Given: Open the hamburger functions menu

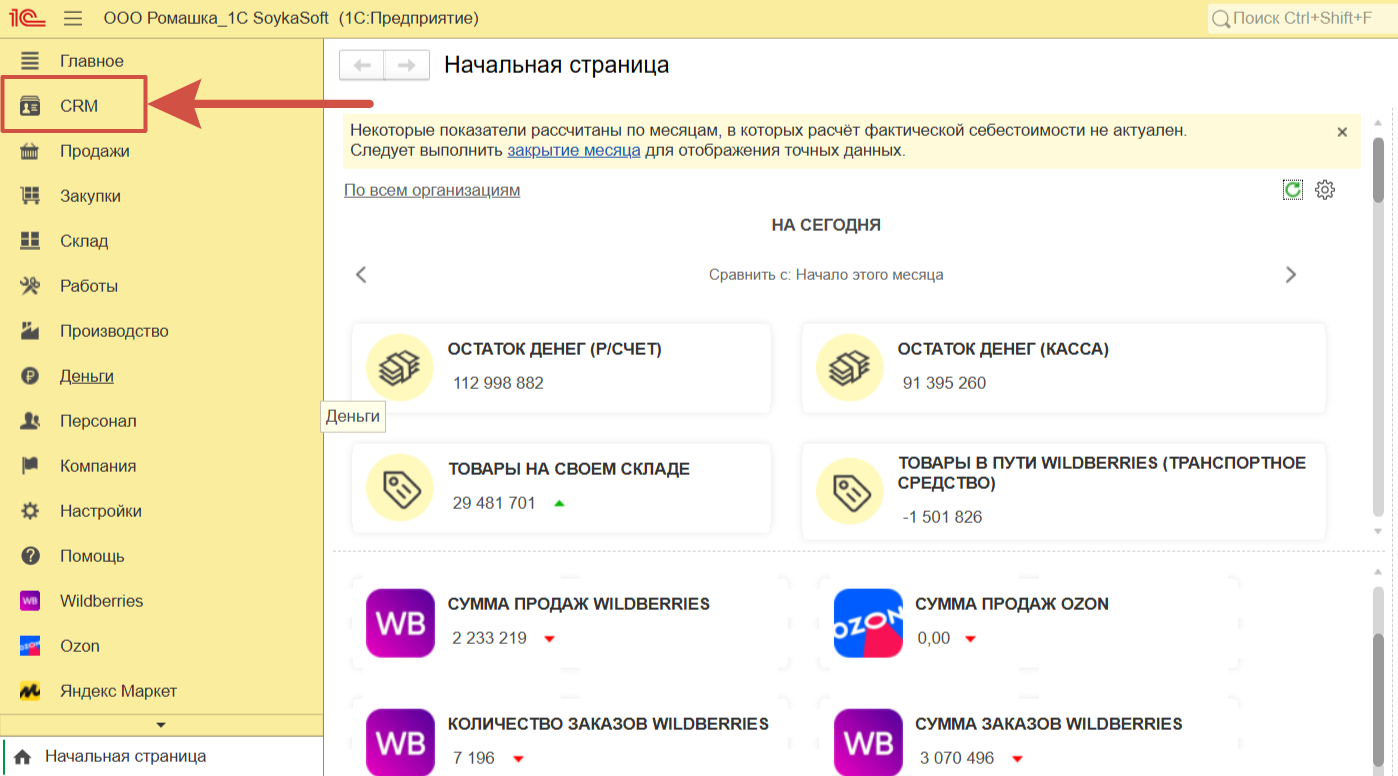Looking at the screenshot, I should [x=73, y=18].
